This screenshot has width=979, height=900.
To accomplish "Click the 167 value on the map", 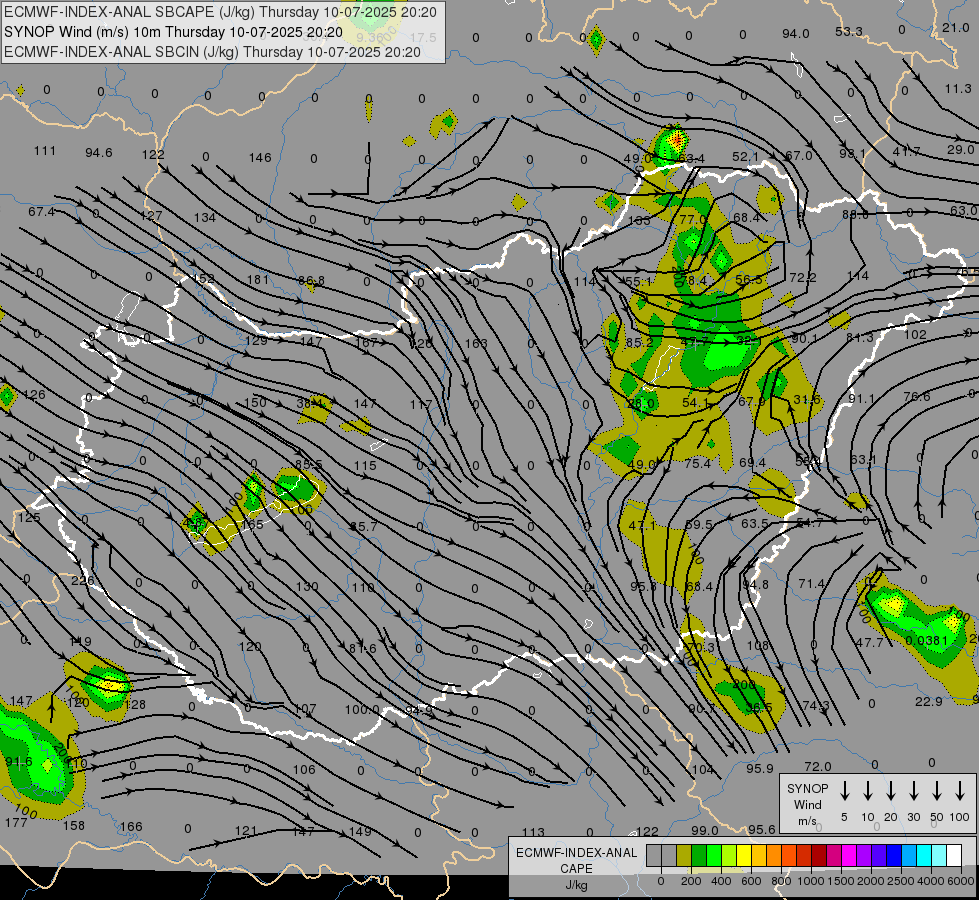I will click(x=366, y=342).
